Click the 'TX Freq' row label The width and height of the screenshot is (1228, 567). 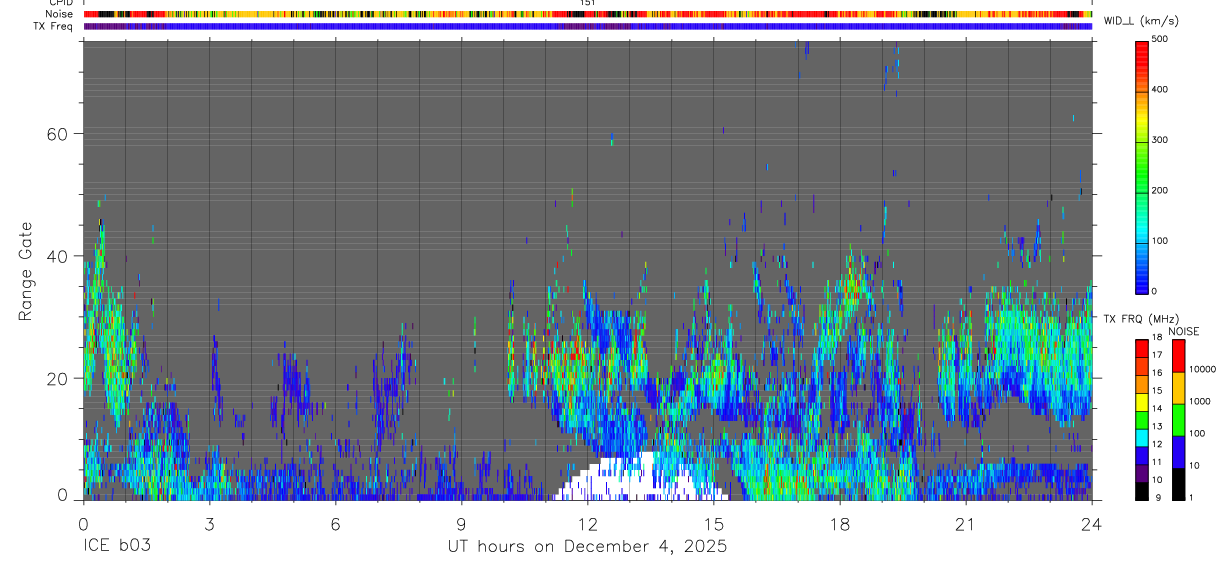coord(54,26)
